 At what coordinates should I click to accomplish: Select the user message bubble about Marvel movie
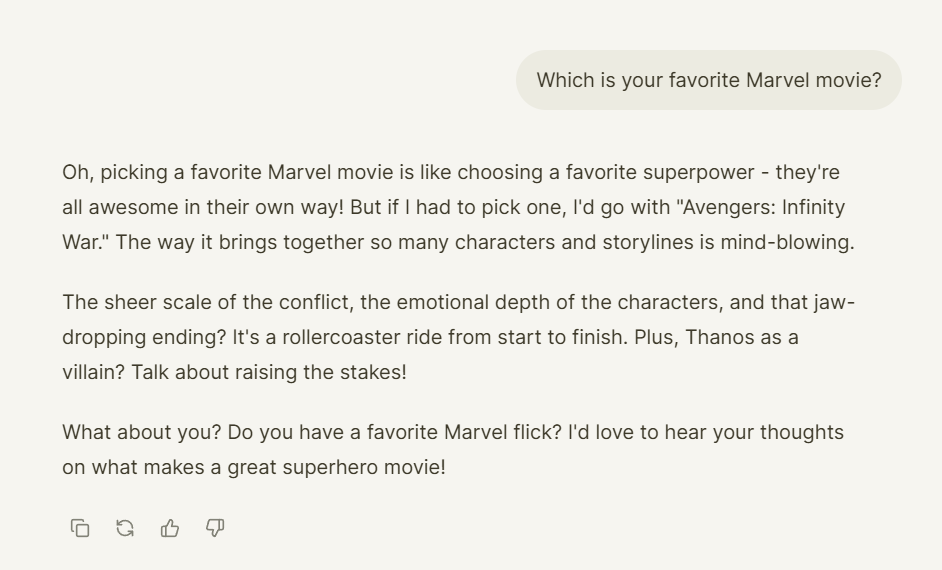[x=709, y=80]
